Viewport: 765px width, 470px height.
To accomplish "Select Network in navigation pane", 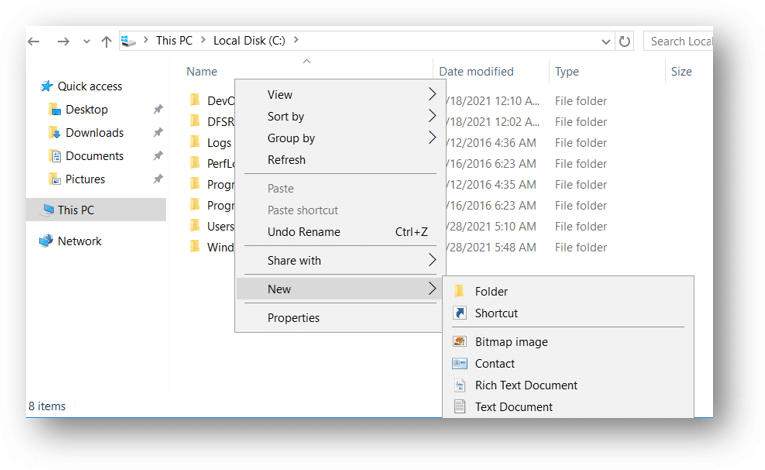I will [x=80, y=241].
